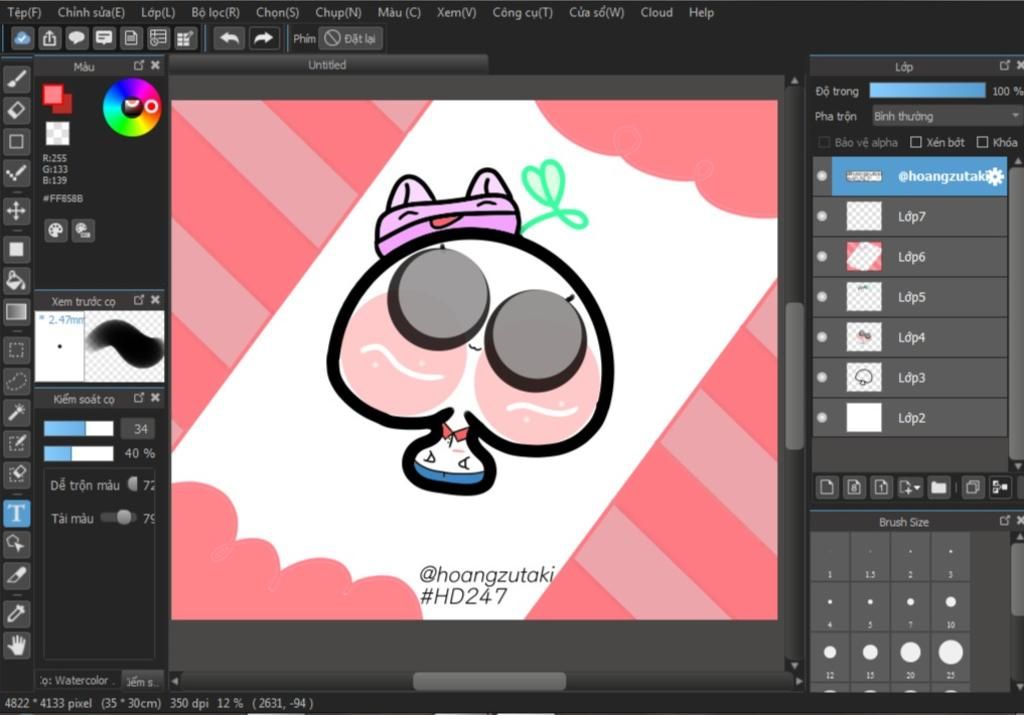Image resolution: width=1024 pixels, height=715 pixels.
Task: Select the Gradient tool
Action: tap(16, 311)
